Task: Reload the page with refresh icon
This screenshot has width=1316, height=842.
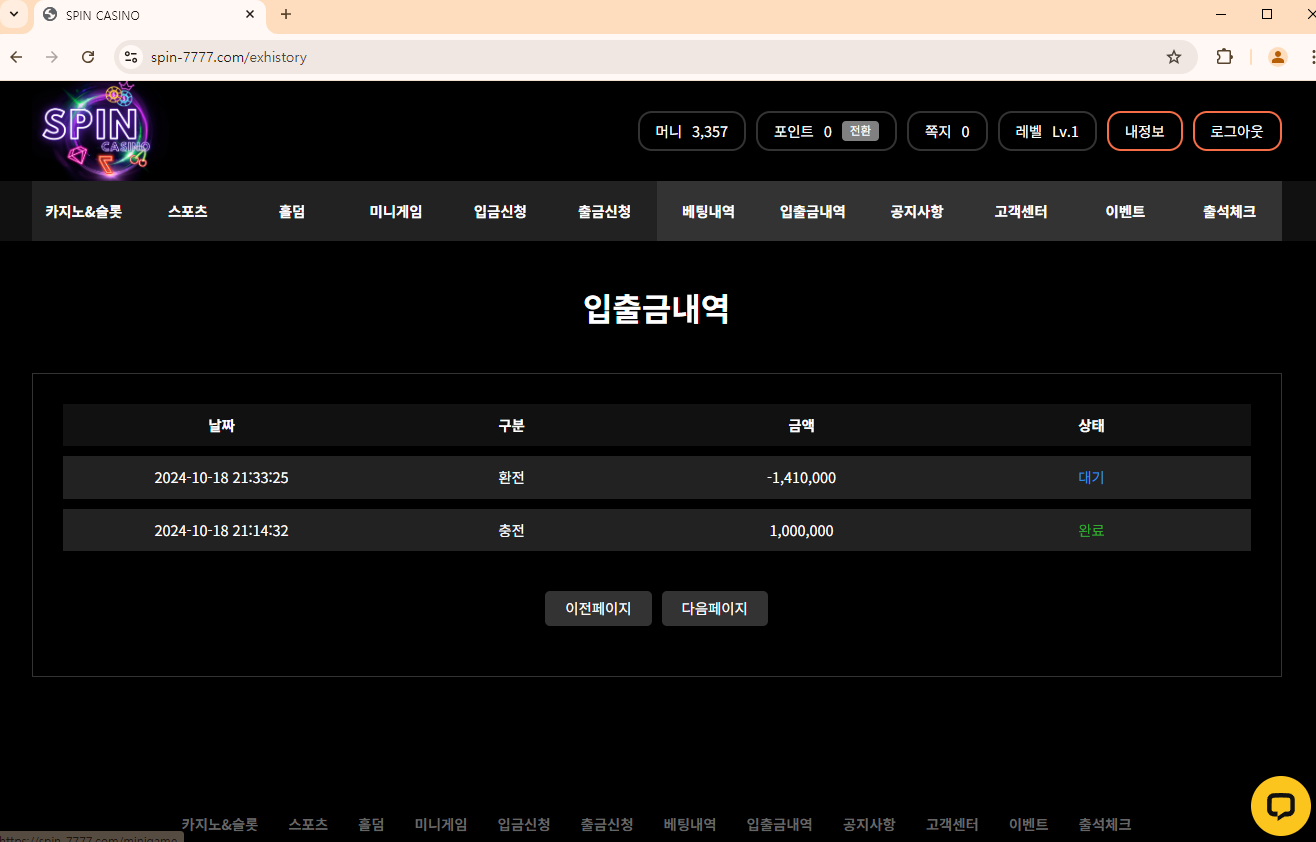Action: pyautogui.click(x=88, y=57)
